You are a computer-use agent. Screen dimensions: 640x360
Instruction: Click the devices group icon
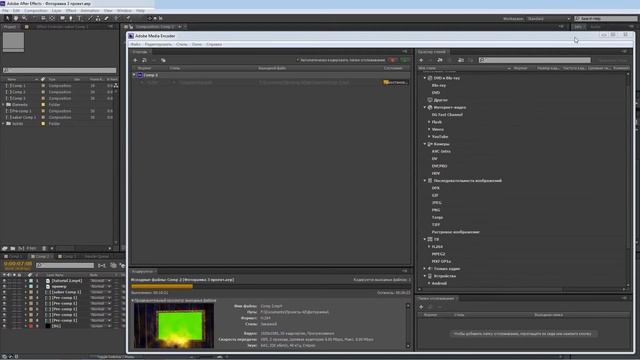(430, 276)
